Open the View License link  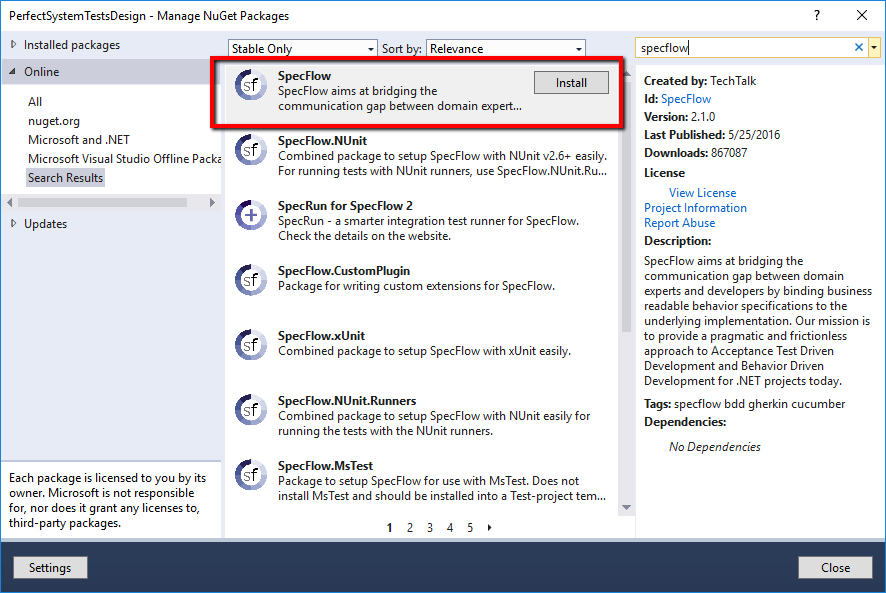(x=702, y=192)
